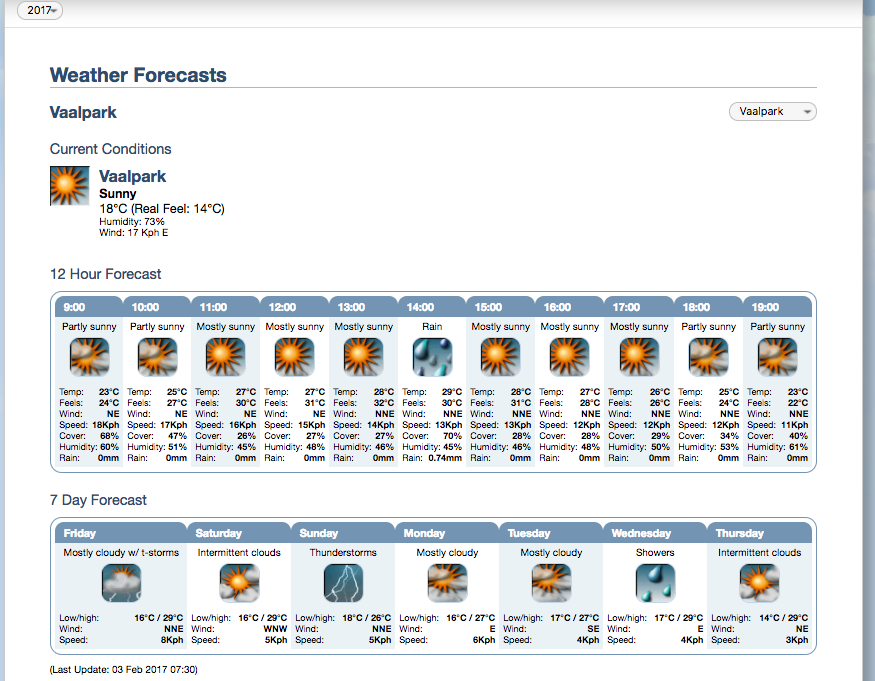Image resolution: width=875 pixels, height=681 pixels.
Task: Click Friday's 16°C / 29°C low/high value
Action: 158,618
